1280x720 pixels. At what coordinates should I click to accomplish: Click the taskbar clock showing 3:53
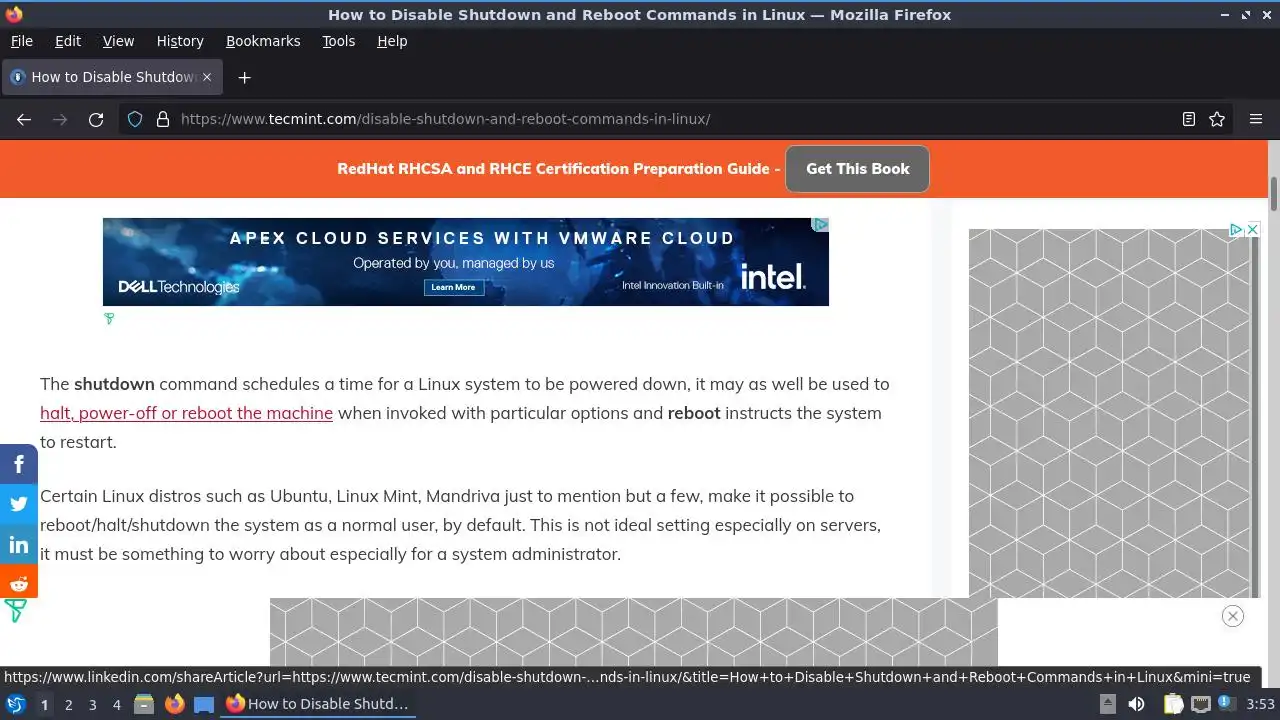pos(1260,704)
